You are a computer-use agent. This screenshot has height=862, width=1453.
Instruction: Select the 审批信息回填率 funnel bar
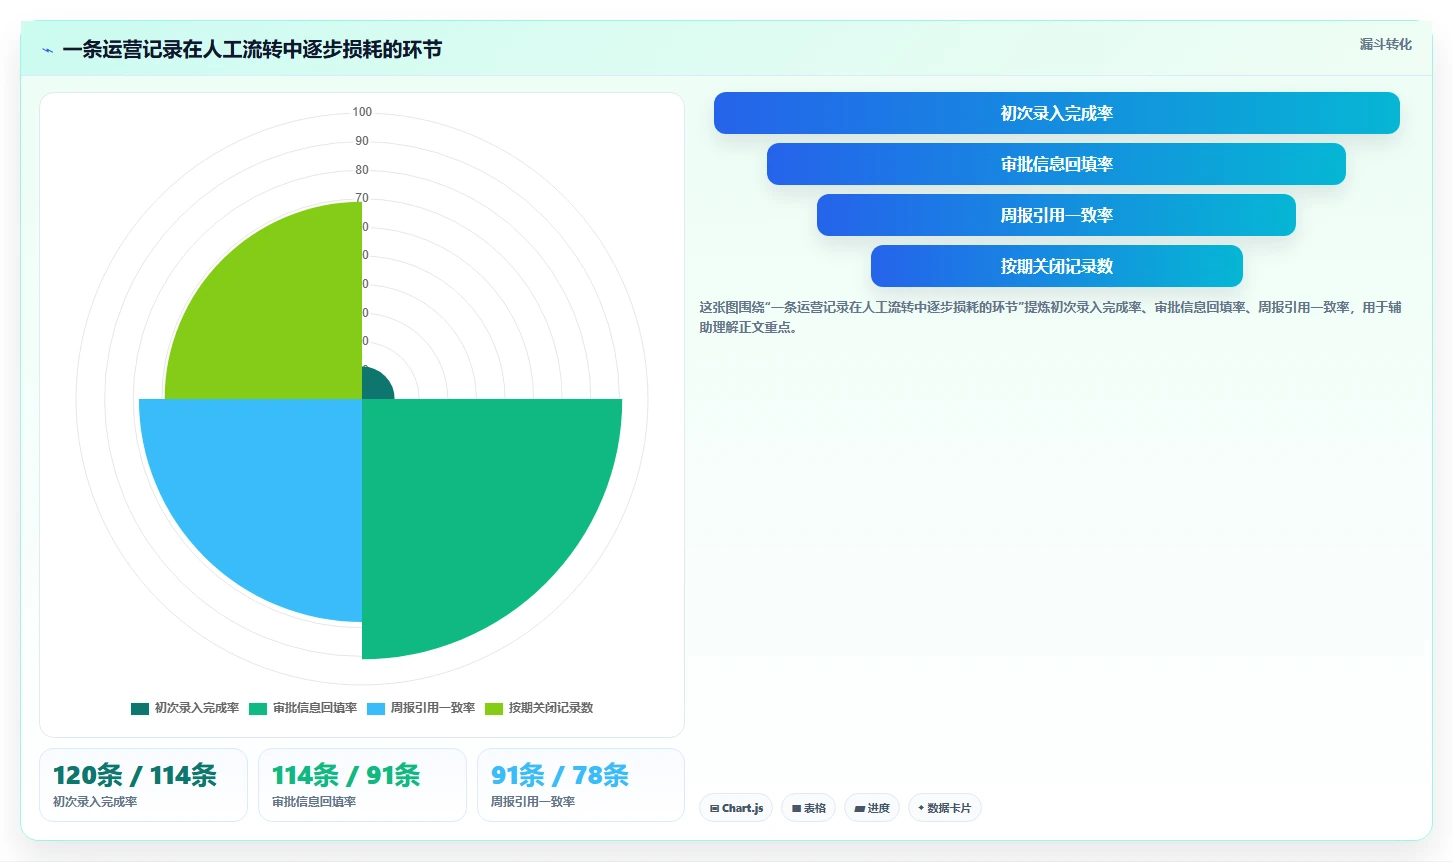[x=1056, y=164]
